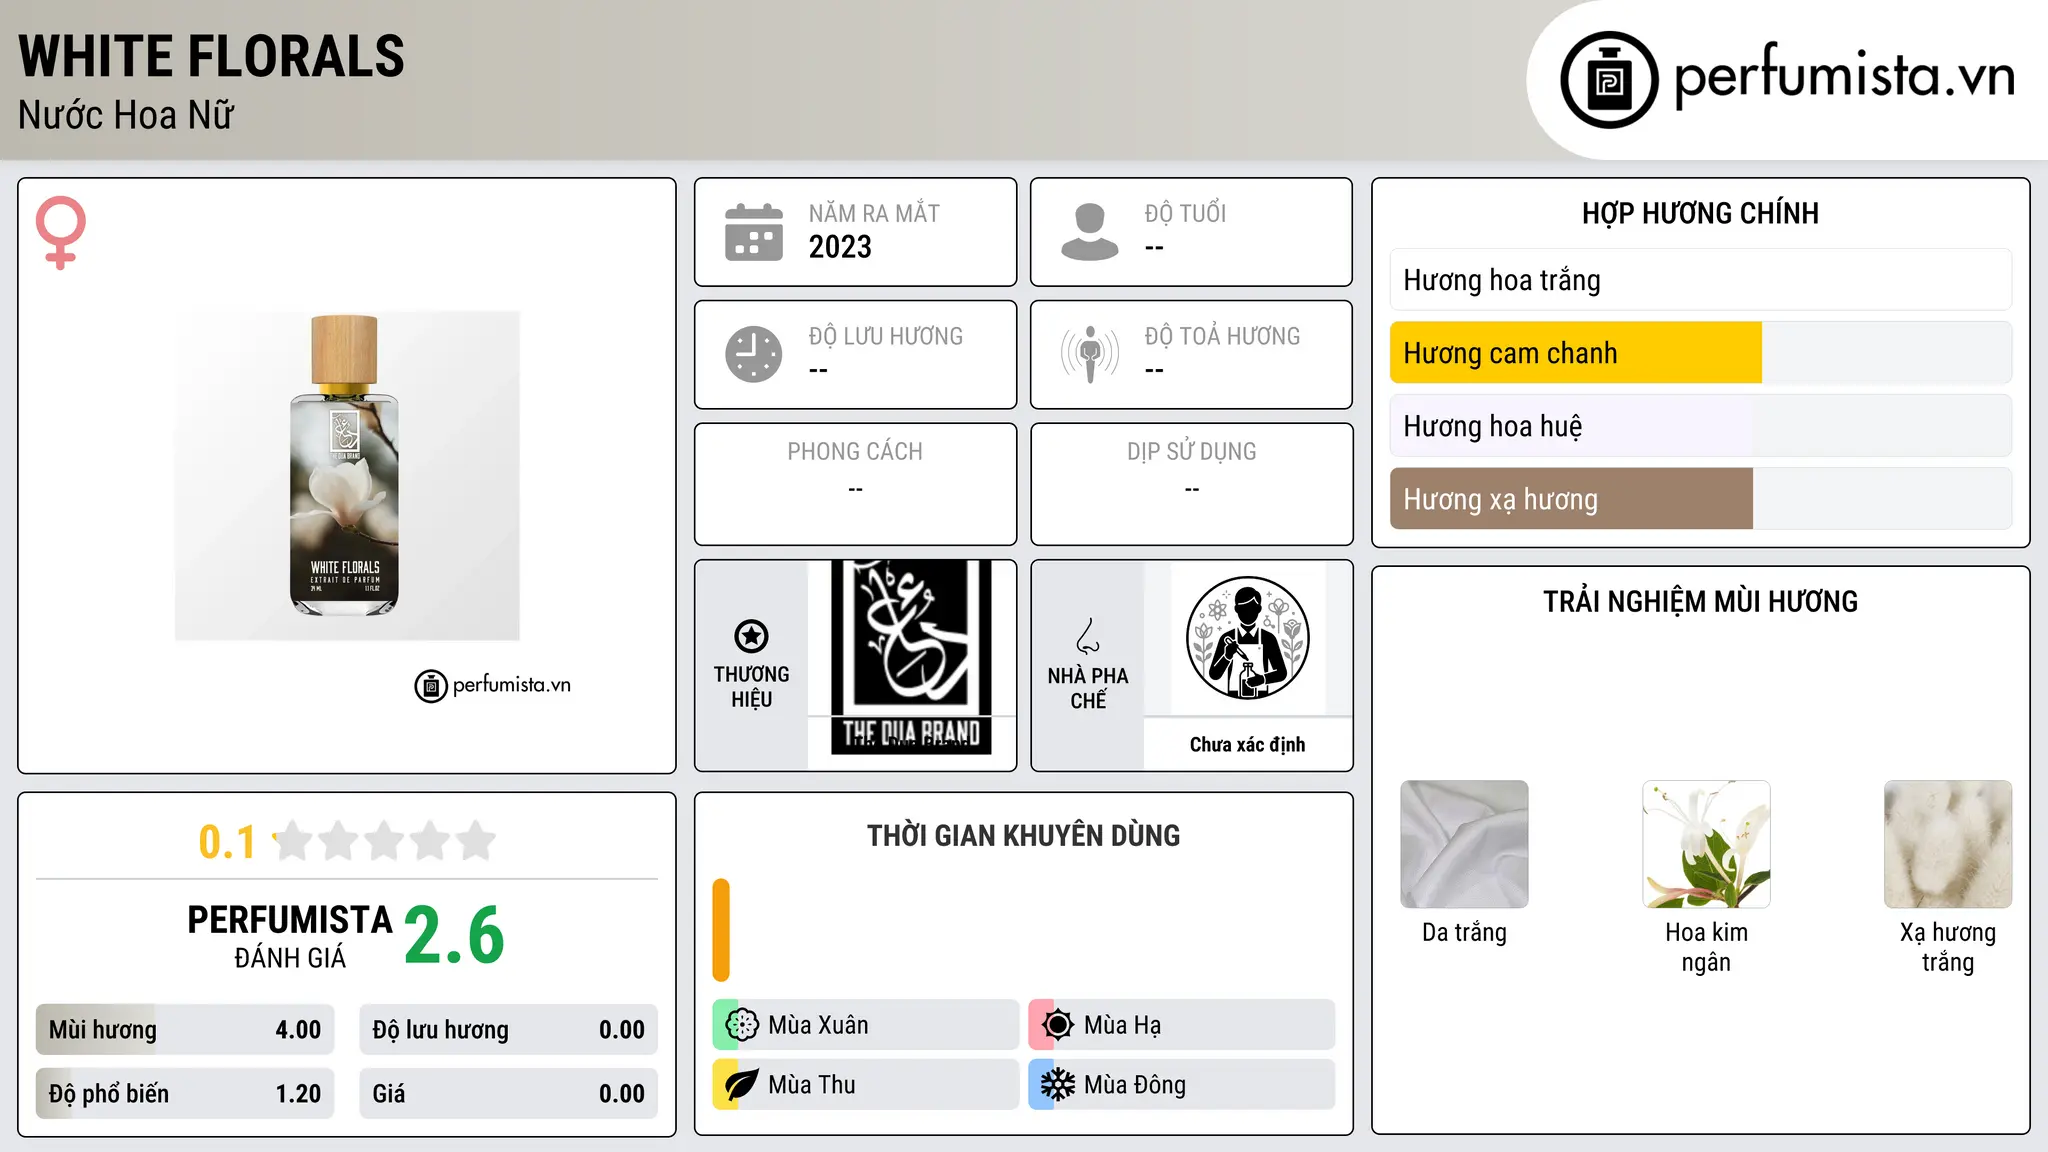Select the Da trắng scent image
The height and width of the screenshot is (1152, 2048).
1464,844
